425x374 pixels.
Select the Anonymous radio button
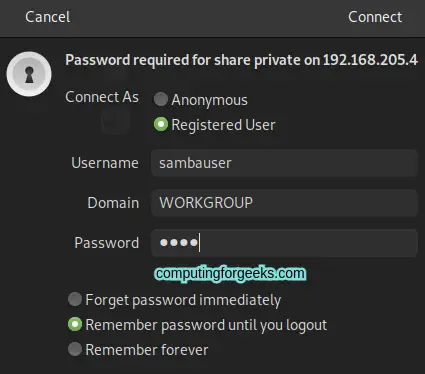[x=161, y=99]
